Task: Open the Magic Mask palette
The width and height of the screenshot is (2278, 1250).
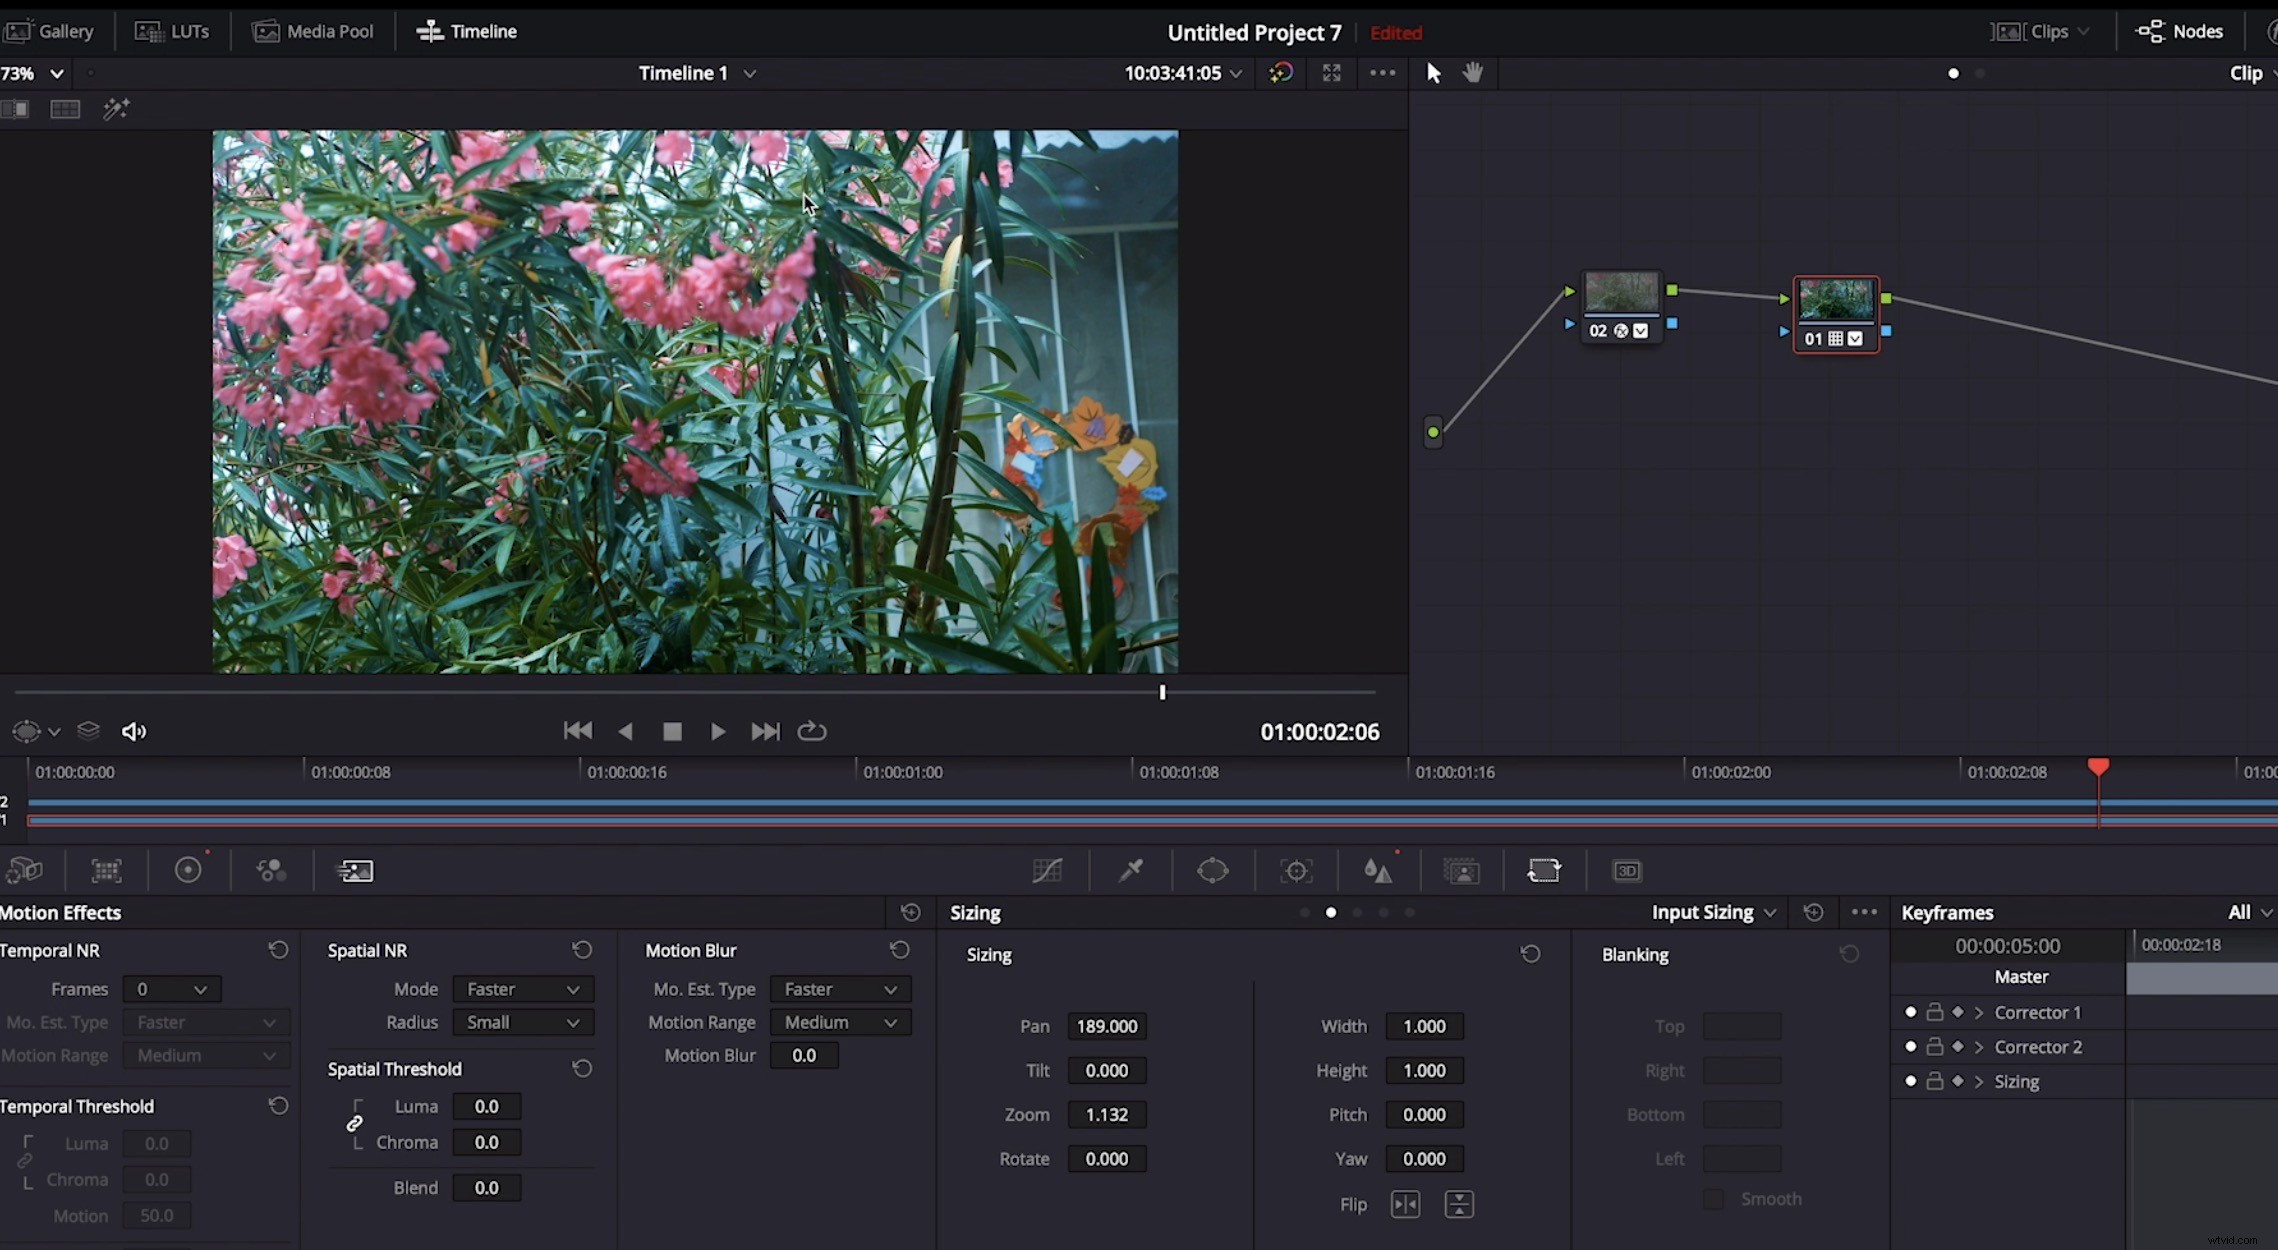Action: tap(1461, 870)
